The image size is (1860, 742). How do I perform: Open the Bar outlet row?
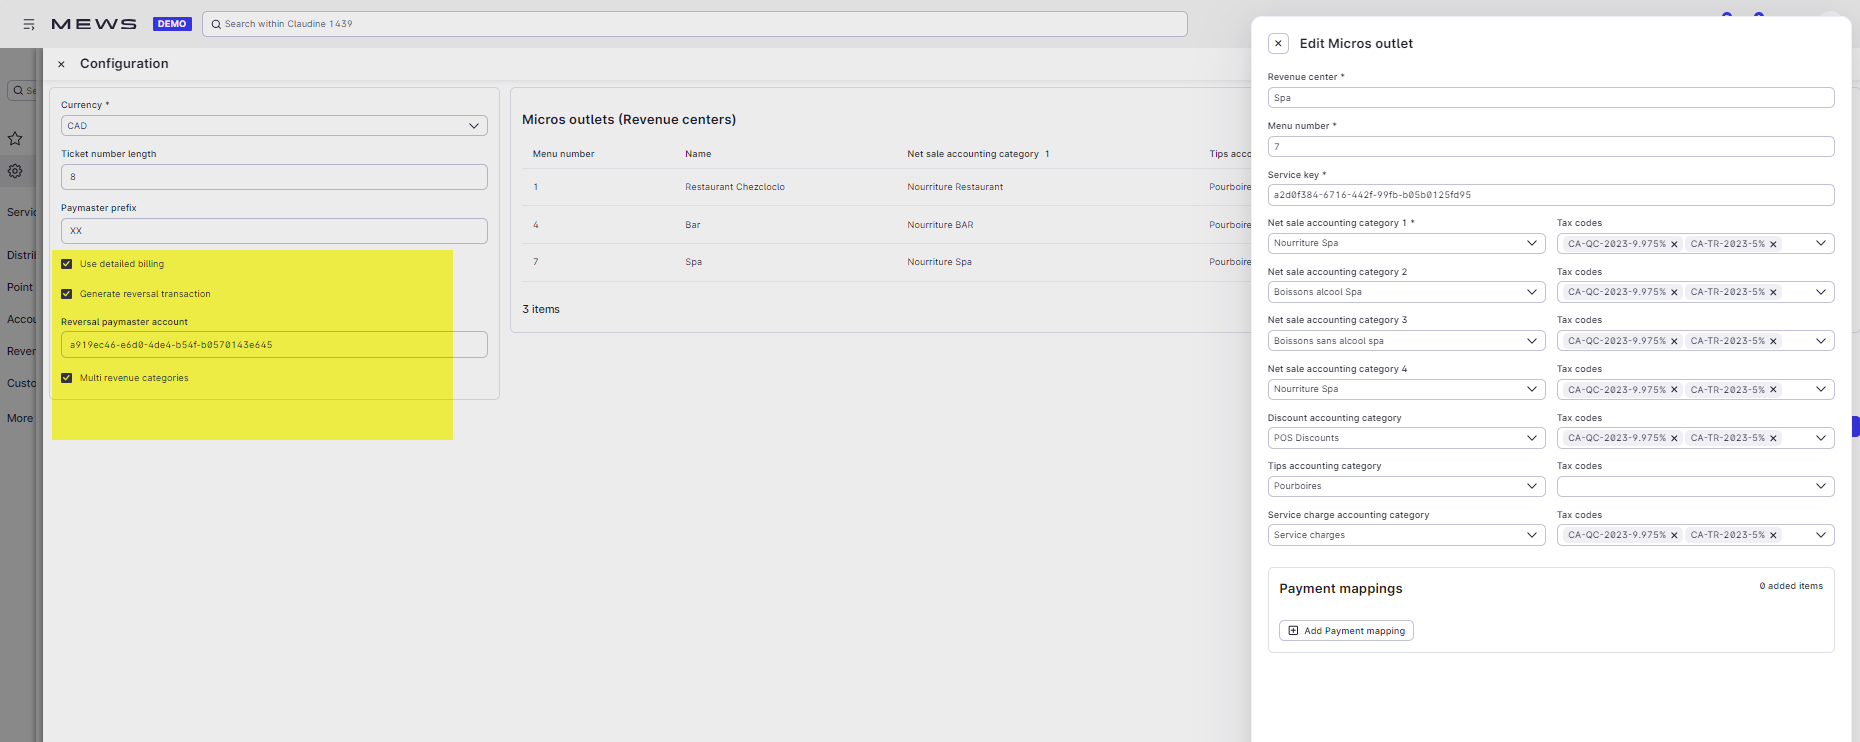(692, 225)
